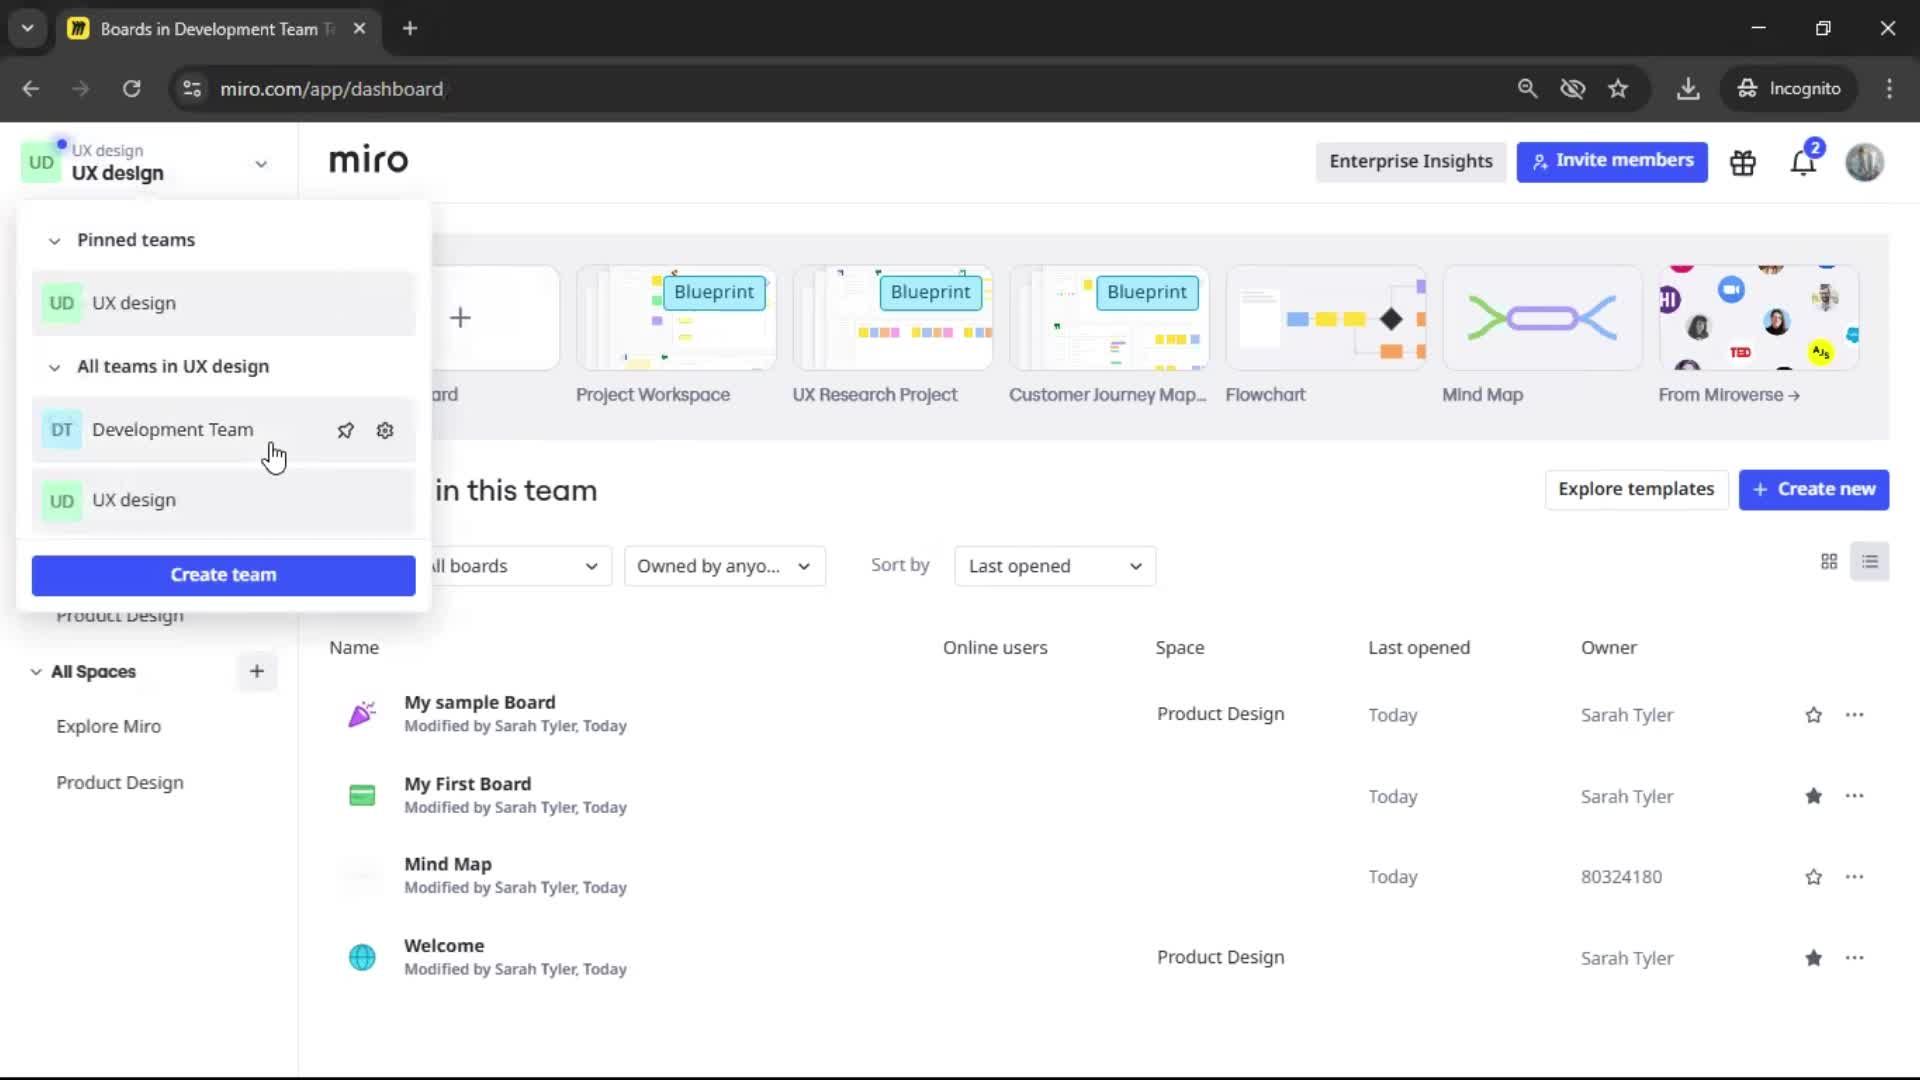Open the Owned by anyone dropdown
The width and height of the screenshot is (1920, 1080).
pos(724,566)
